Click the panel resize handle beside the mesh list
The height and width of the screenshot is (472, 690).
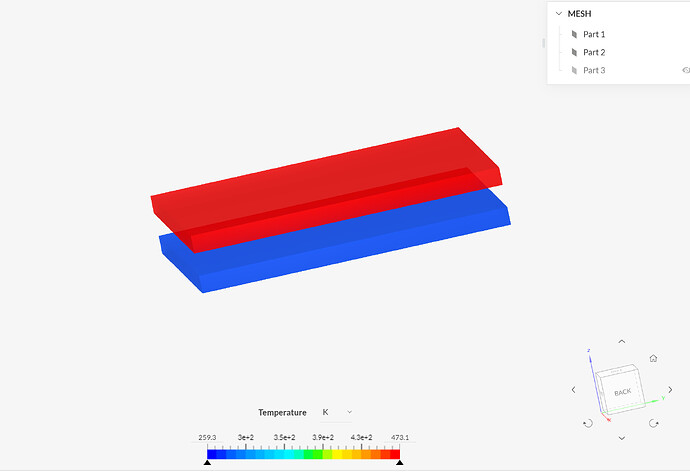(x=543, y=43)
